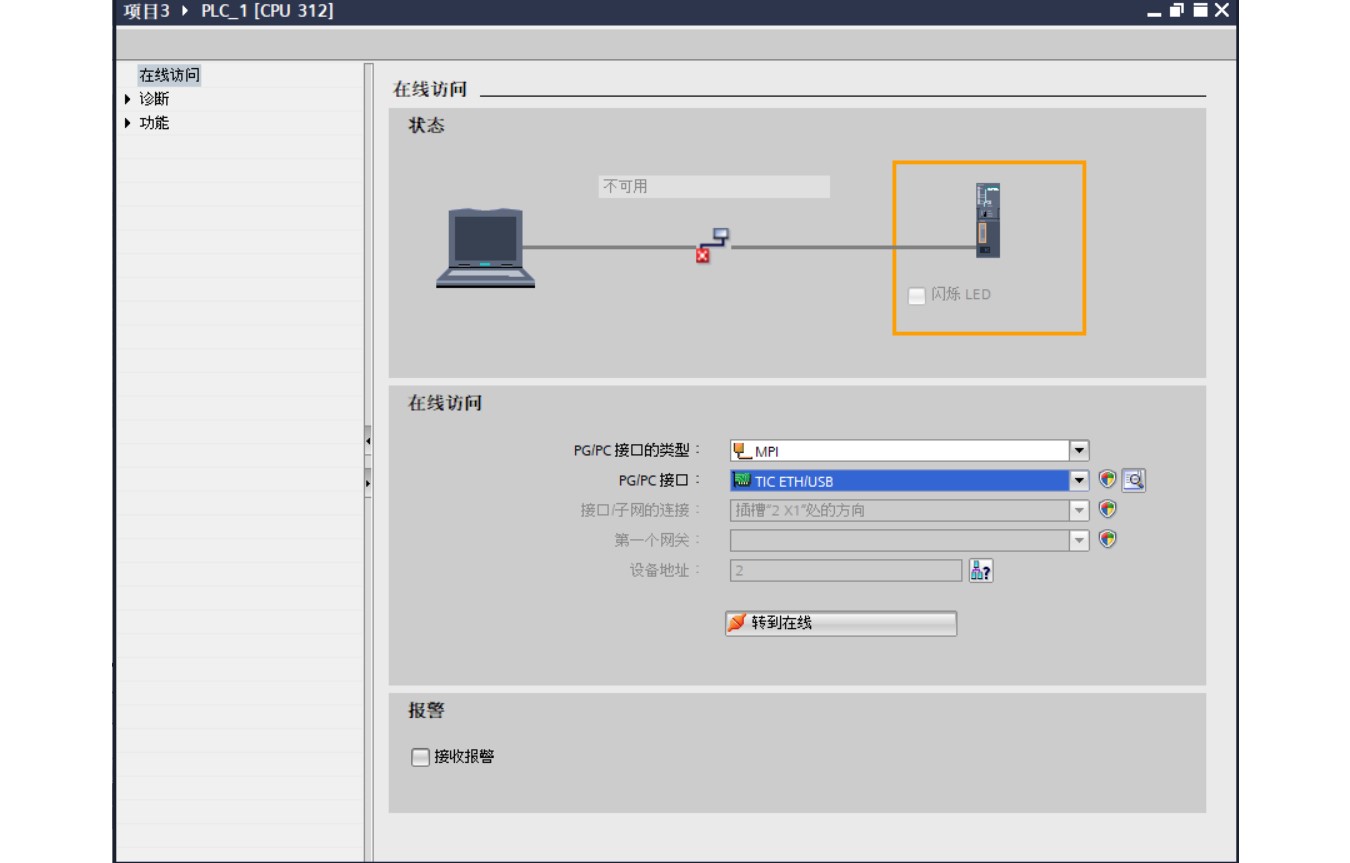Image resolution: width=1350 pixels, height=863 pixels.
Task: Enable the 闪烁 LED checkbox
Action: click(x=916, y=296)
